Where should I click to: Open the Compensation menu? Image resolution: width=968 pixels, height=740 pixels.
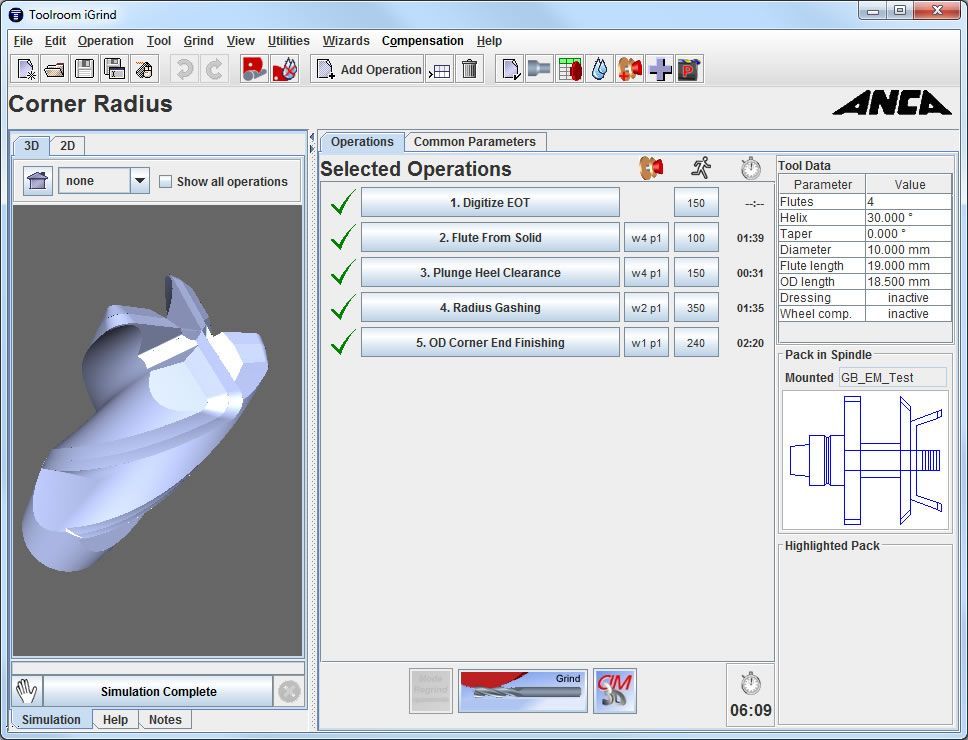coord(422,41)
